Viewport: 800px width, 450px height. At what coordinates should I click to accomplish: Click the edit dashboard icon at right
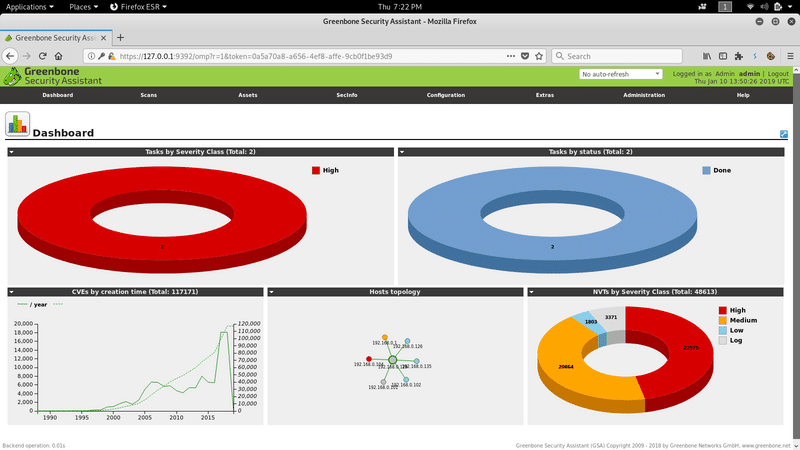[784, 134]
